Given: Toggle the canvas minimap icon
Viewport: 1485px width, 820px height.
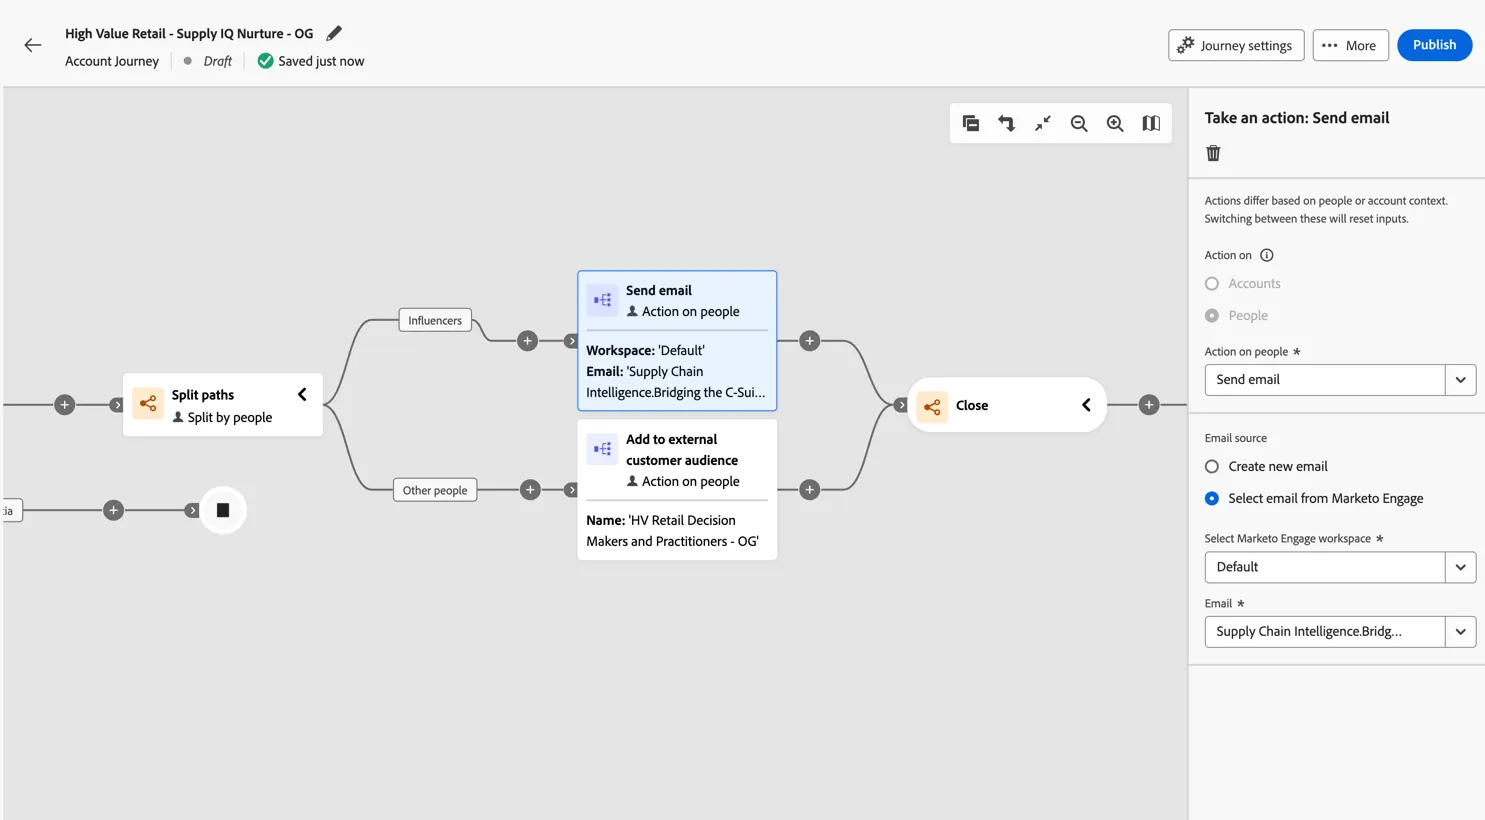Looking at the screenshot, I should (1151, 123).
